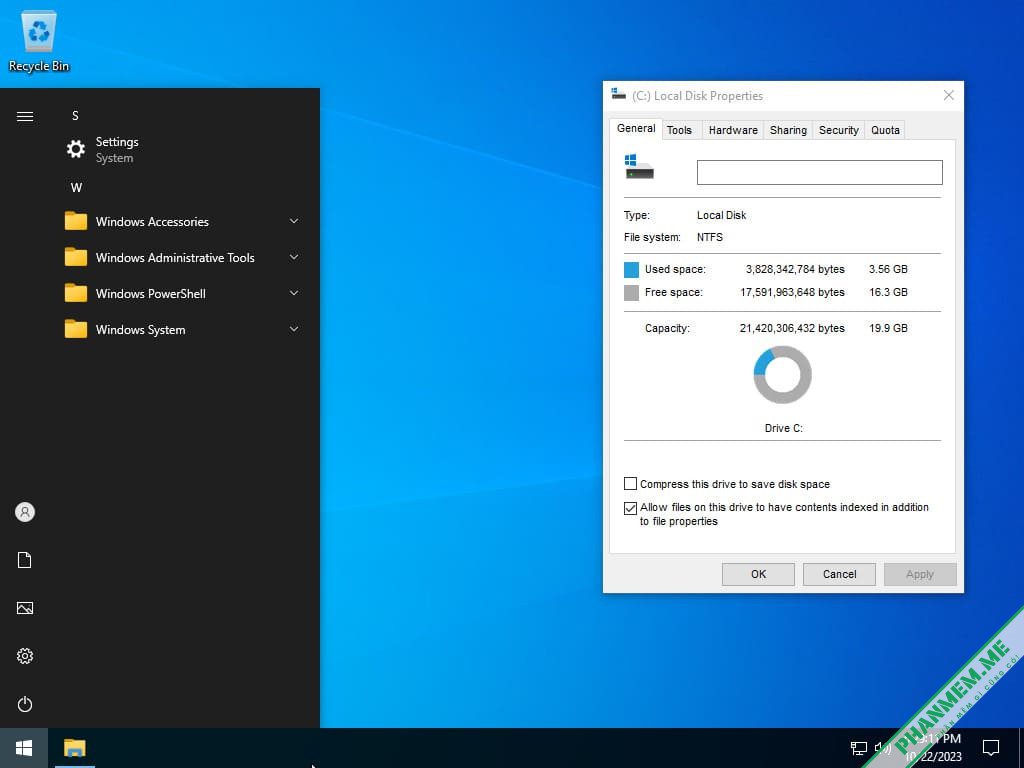1024x768 pixels.
Task: Click the Local Disk type value
Action: pyautogui.click(x=721, y=215)
